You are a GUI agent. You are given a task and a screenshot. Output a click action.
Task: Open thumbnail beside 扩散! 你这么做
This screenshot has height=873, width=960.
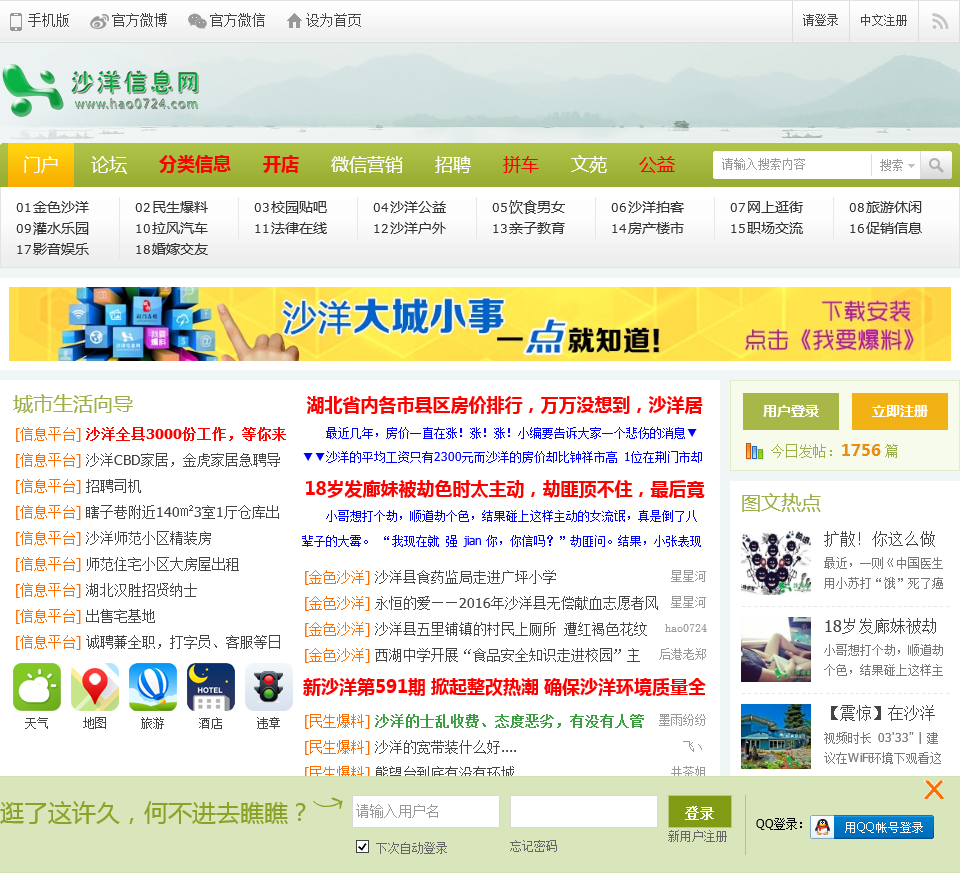[776, 563]
